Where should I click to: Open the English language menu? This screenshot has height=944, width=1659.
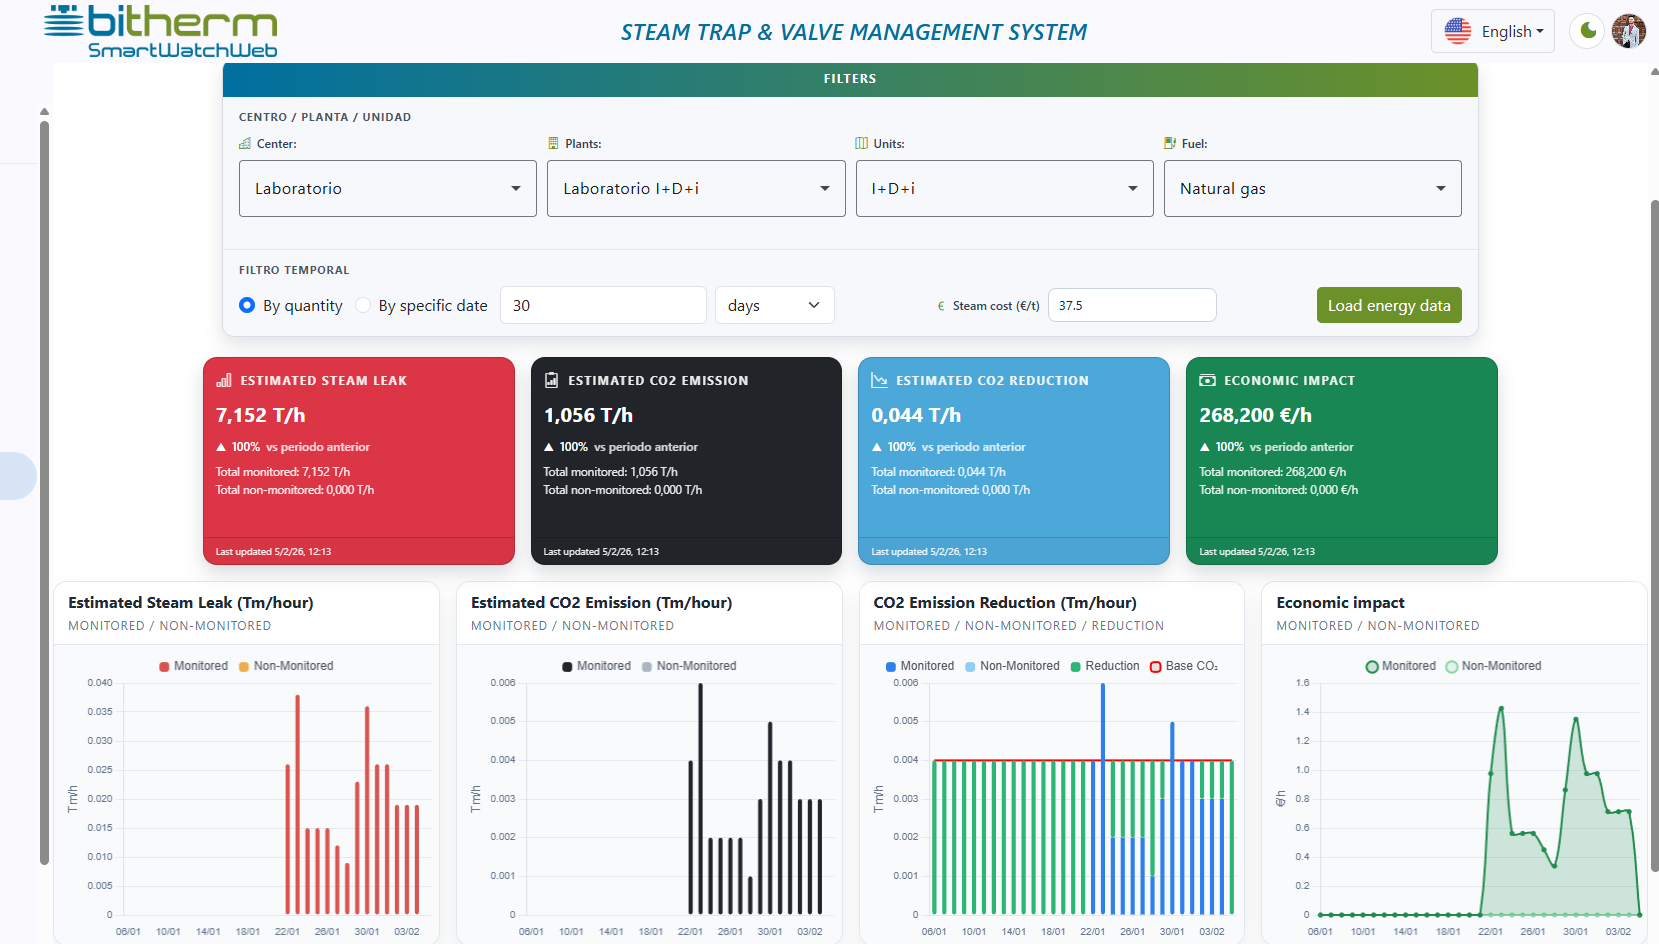(x=1492, y=31)
